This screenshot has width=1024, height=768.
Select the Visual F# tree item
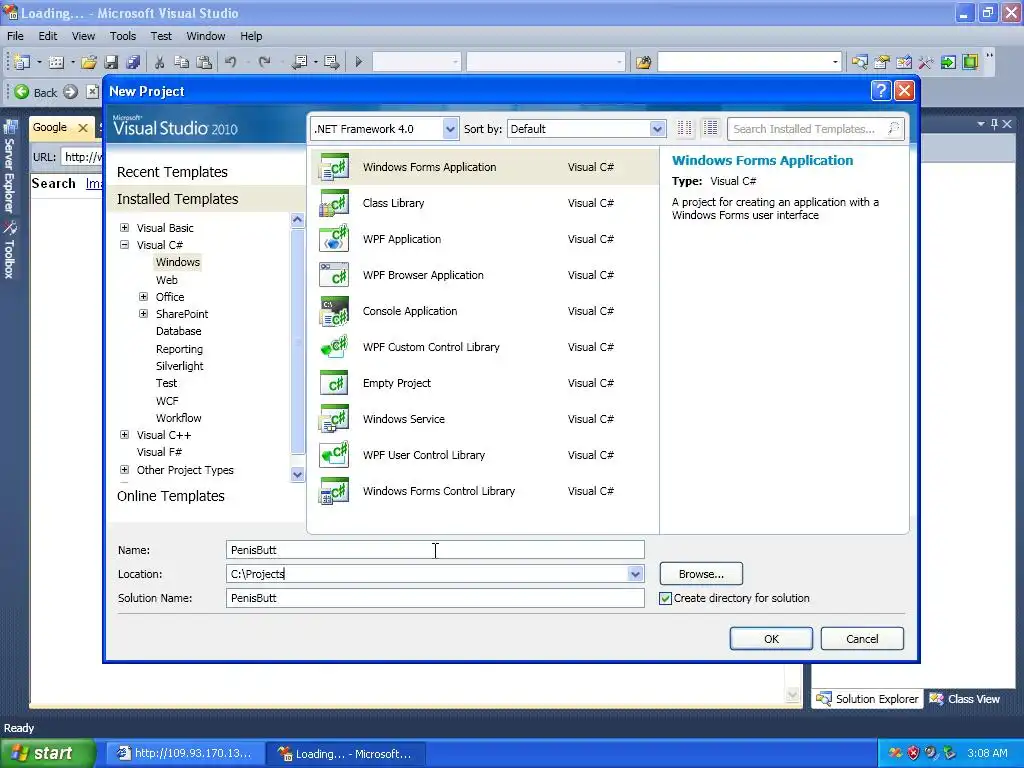[x=159, y=452]
